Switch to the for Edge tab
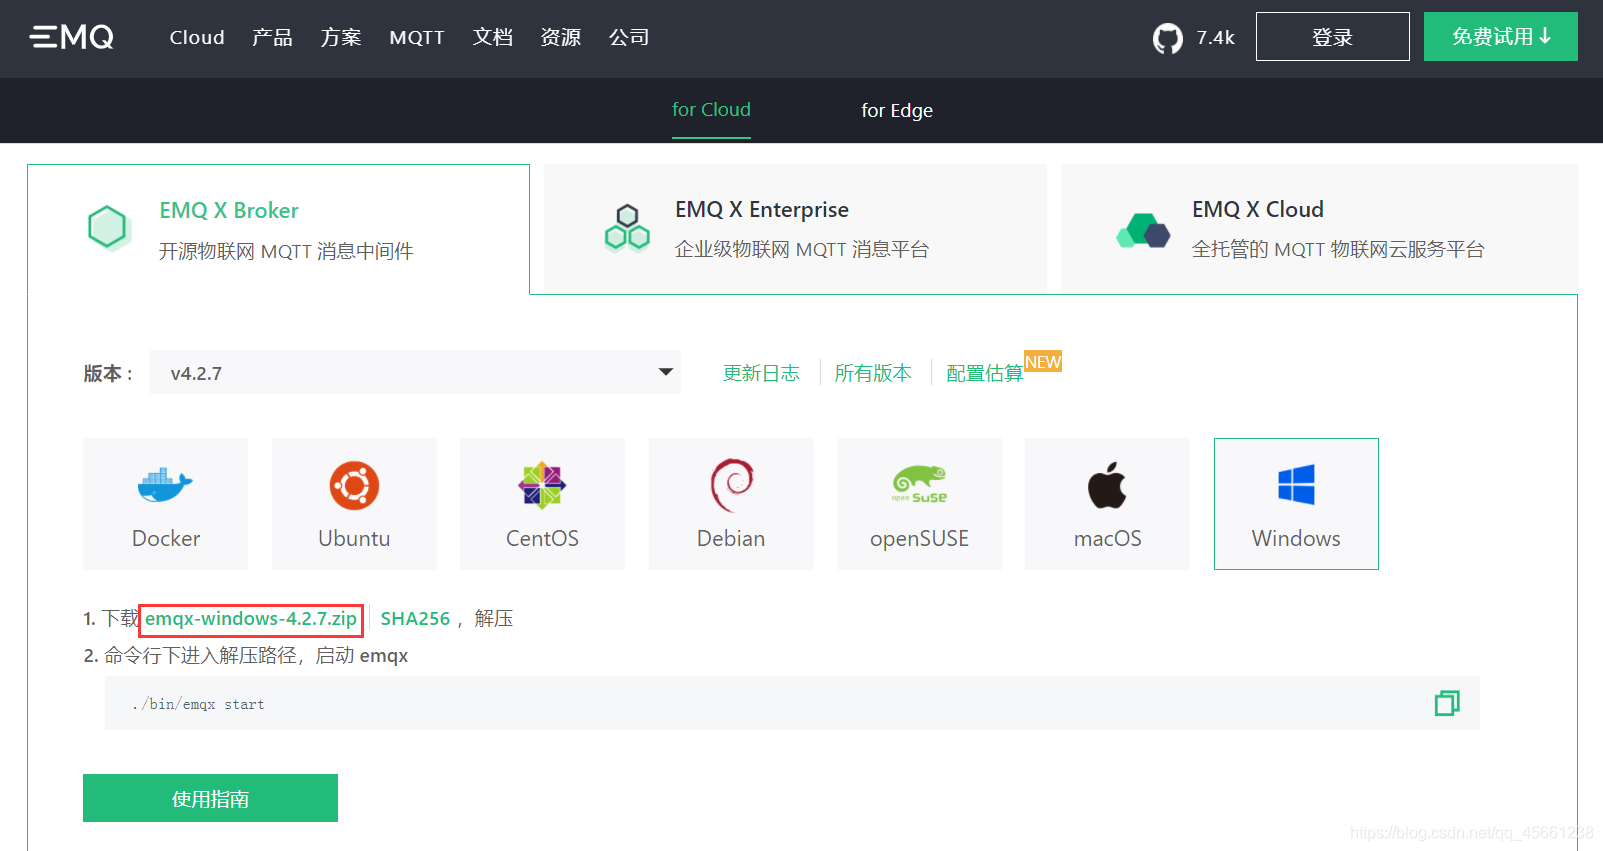1603x851 pixels. pos(897,110)
